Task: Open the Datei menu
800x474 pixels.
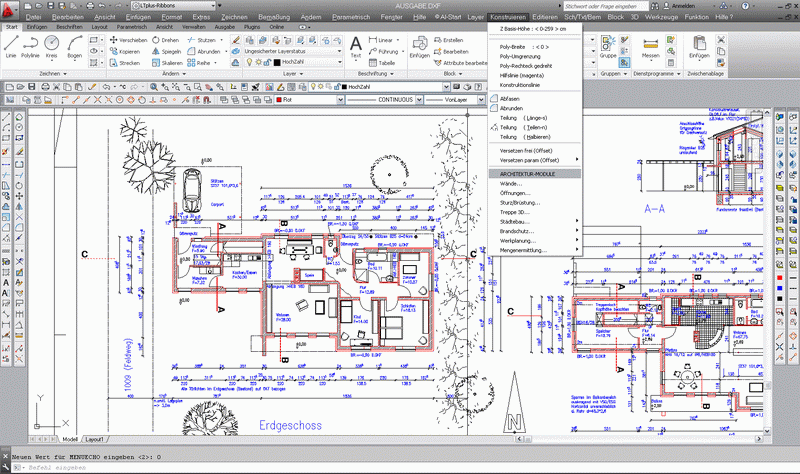Action: pos(33,17)
